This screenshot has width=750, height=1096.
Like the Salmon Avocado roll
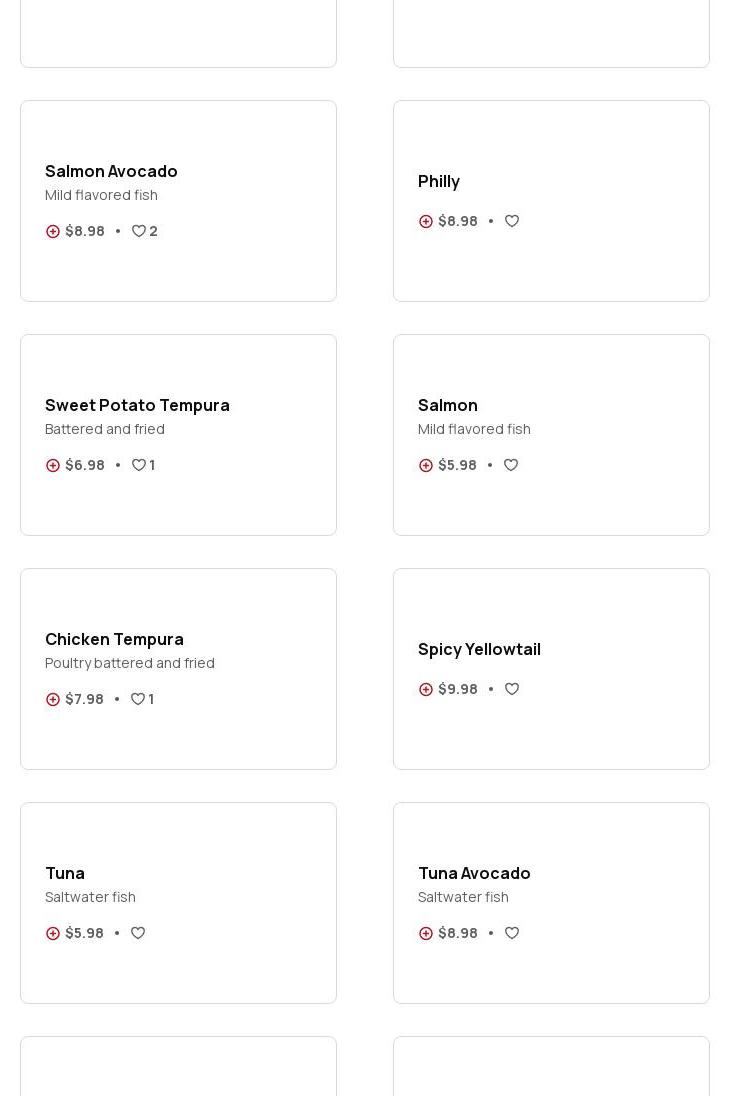coord(139,231)
